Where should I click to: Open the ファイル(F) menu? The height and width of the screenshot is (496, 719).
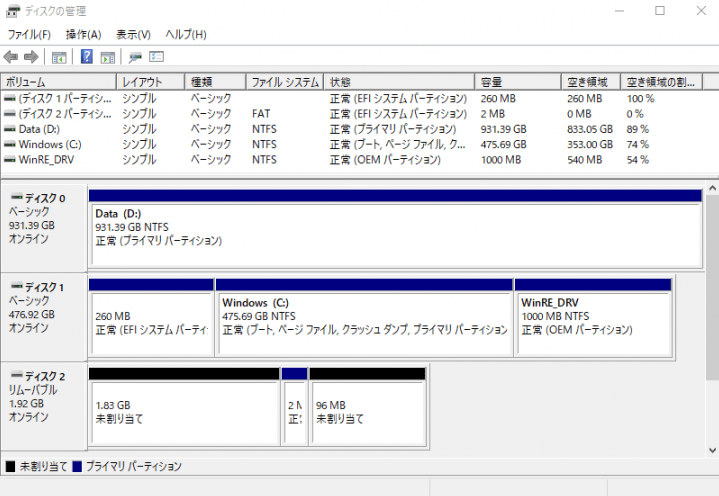coord(29,34)
